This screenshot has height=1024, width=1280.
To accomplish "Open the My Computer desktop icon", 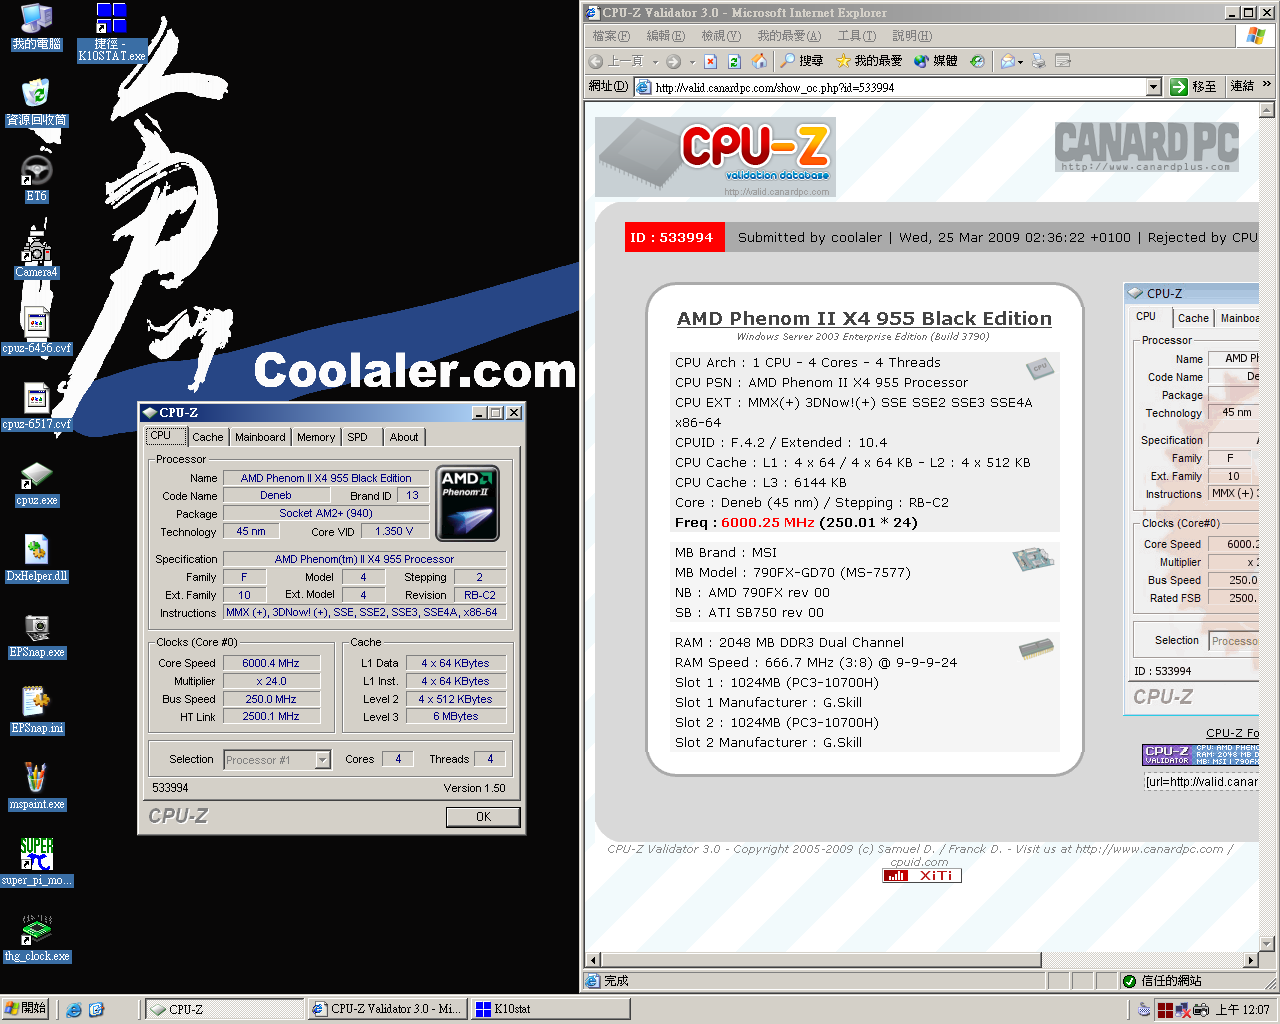I will point(37,26).
